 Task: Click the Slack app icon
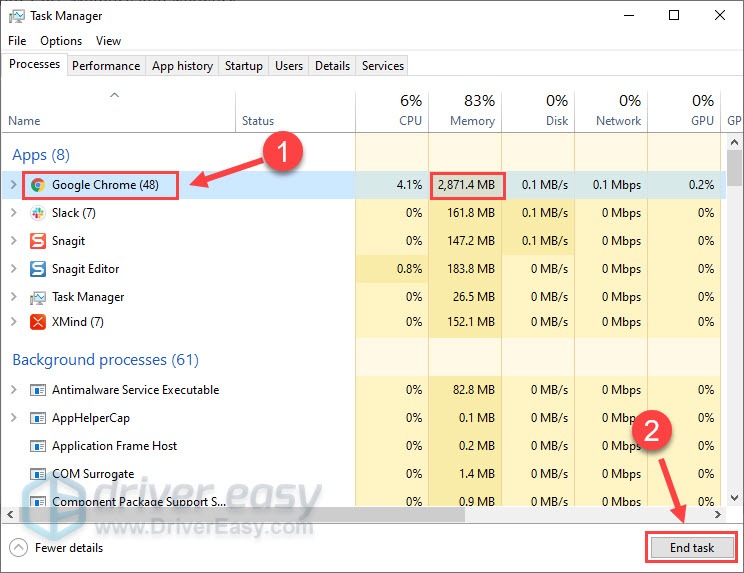(38, 213)
